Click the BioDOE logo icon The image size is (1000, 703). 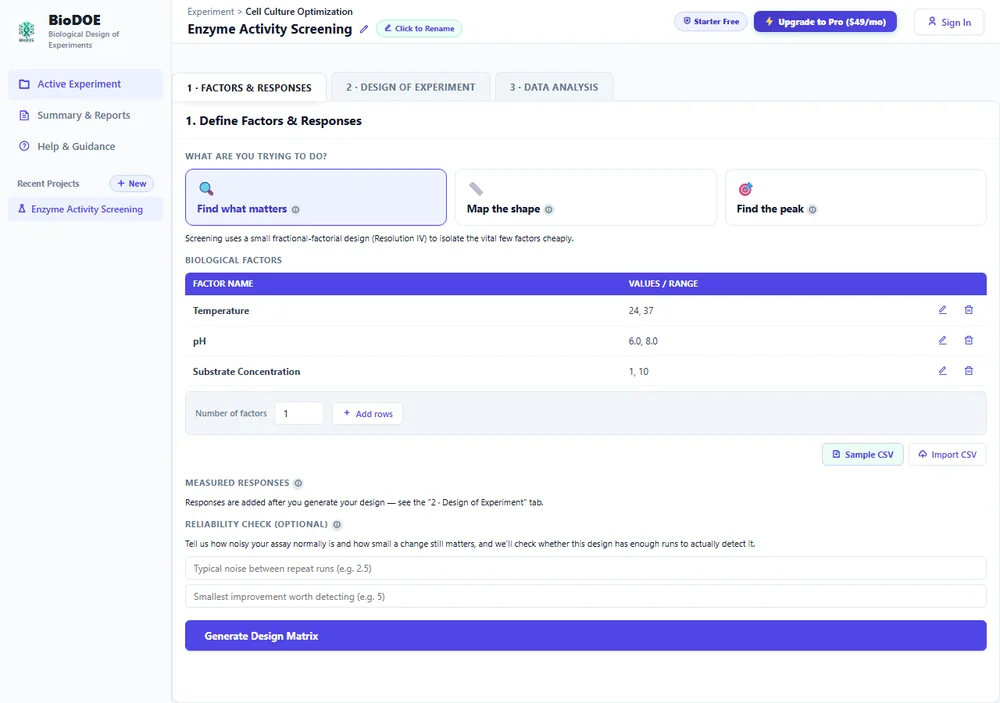point(26,31)
